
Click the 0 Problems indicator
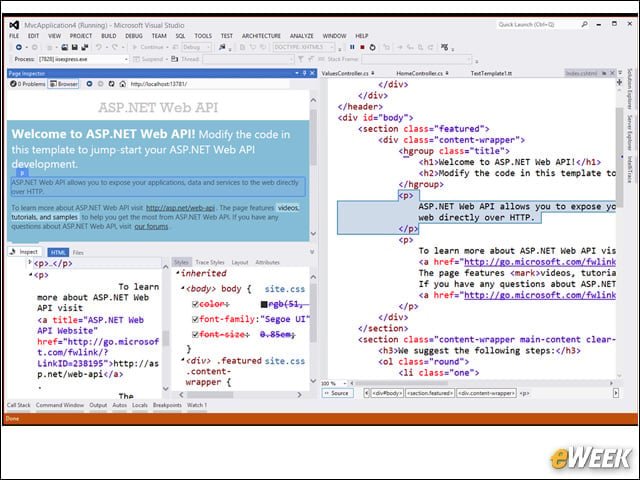point(28,84)
